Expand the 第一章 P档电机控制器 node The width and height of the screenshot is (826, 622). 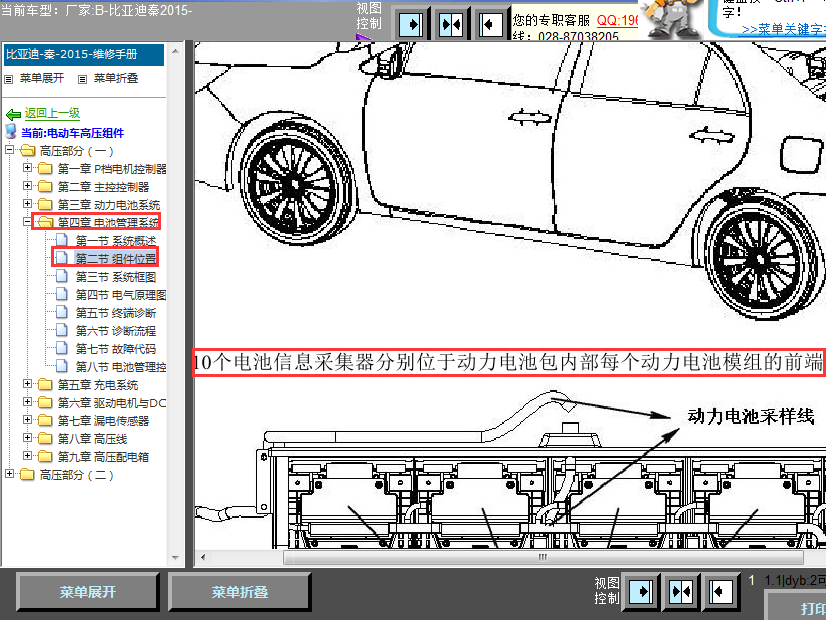[x=27, y=167]
